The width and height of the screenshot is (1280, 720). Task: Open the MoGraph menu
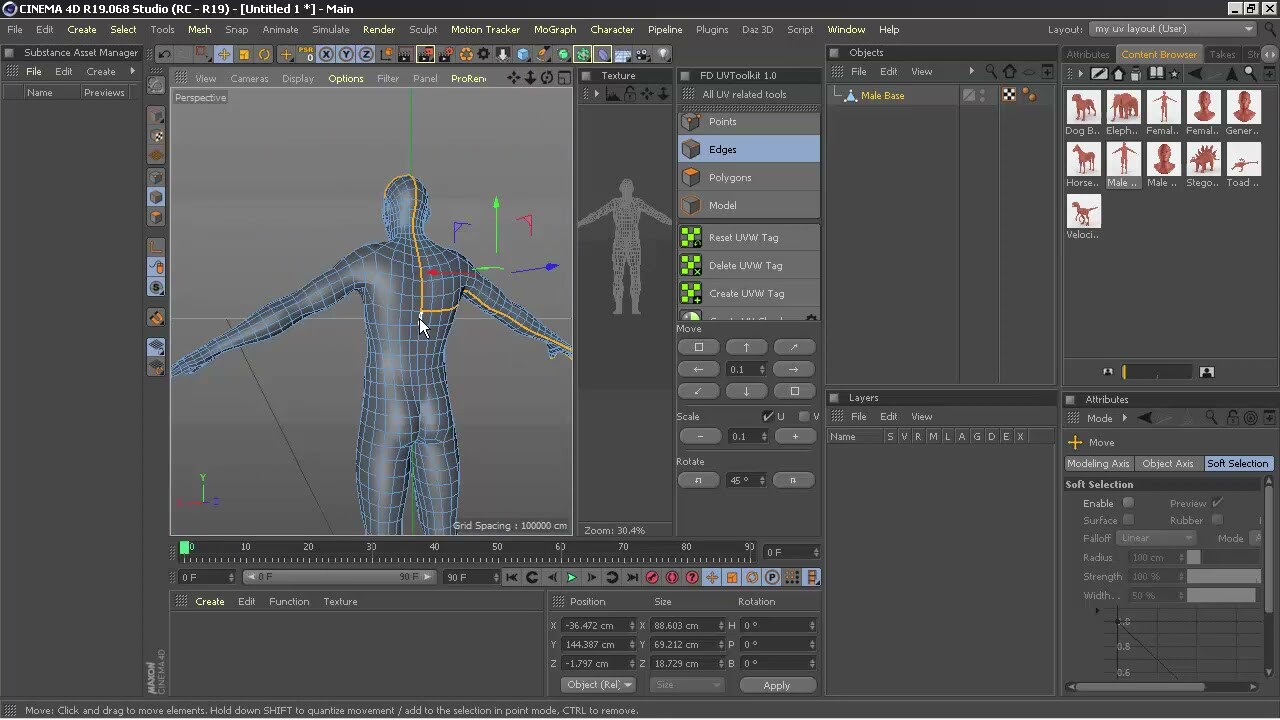point(555,29)
